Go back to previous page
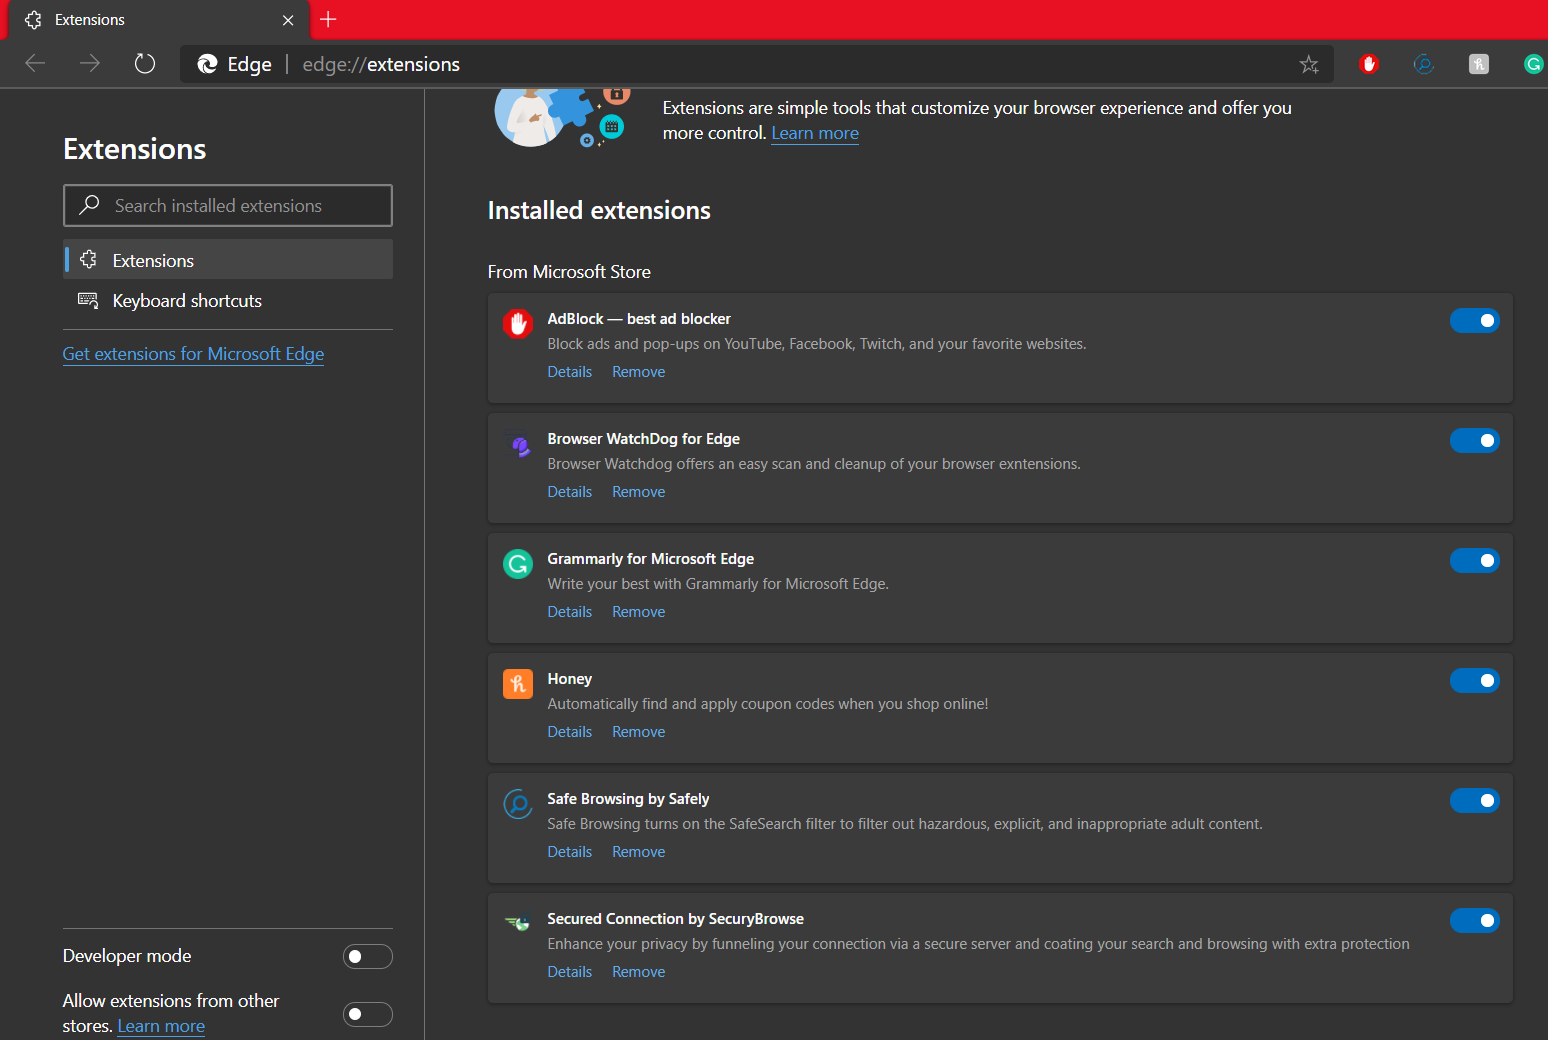This screenshot has height=1040, width=1548. [35, 64]
